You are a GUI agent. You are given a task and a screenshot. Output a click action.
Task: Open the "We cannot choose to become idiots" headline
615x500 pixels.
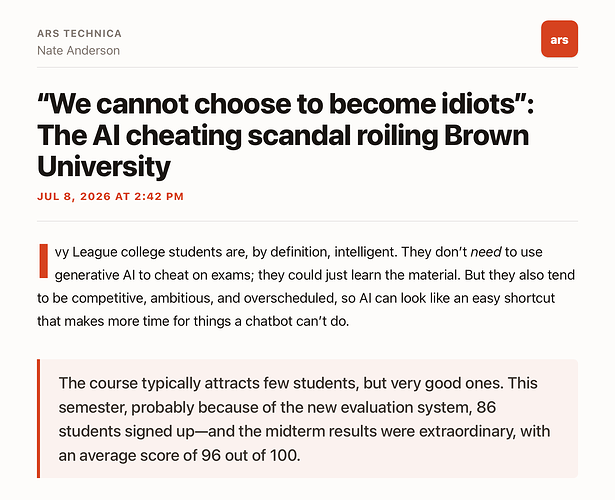coord(286,135)
